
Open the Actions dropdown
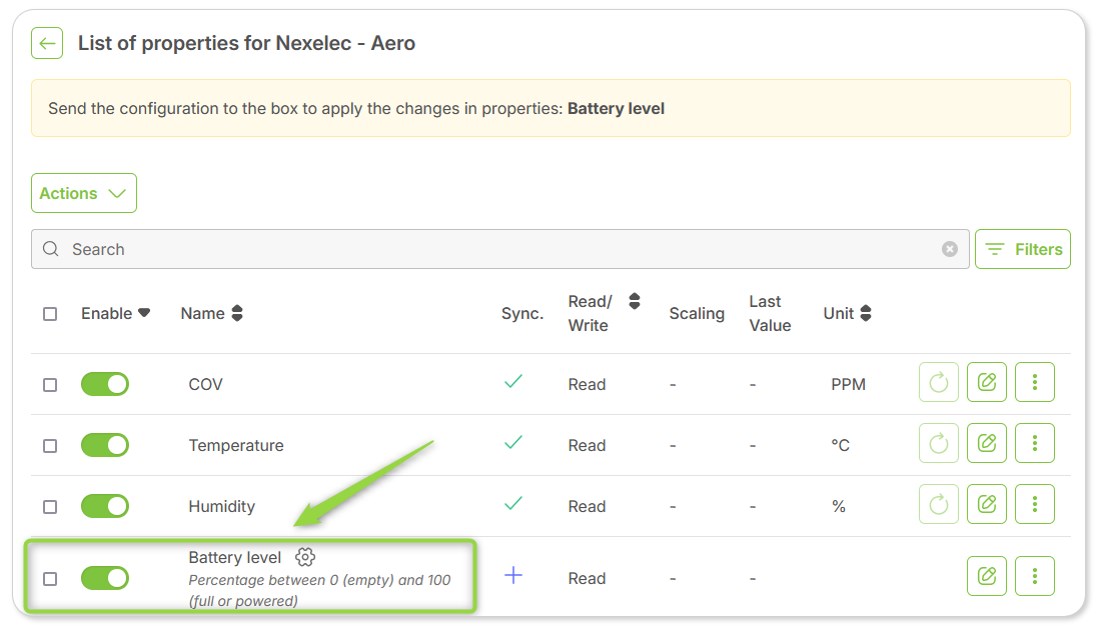click(84, 193)
